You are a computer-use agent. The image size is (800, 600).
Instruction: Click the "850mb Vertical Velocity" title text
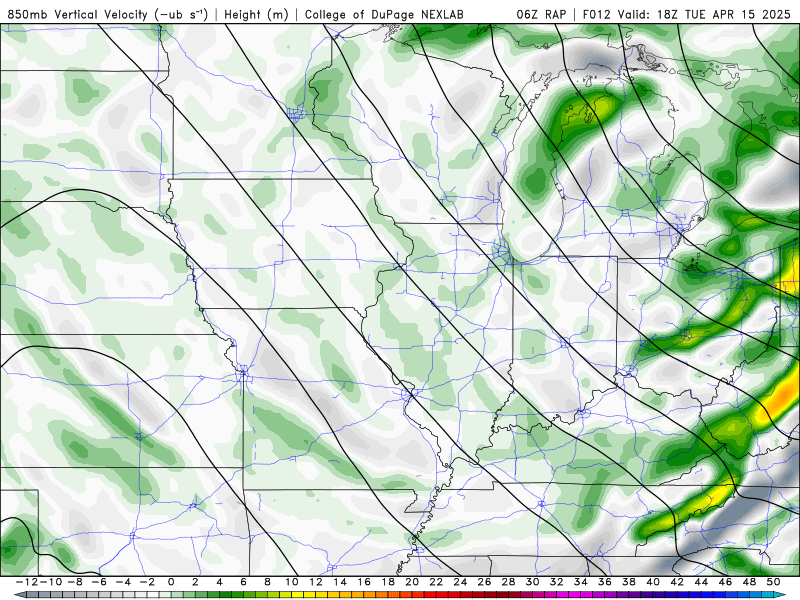pyautogui.click(x=77, y=14)
